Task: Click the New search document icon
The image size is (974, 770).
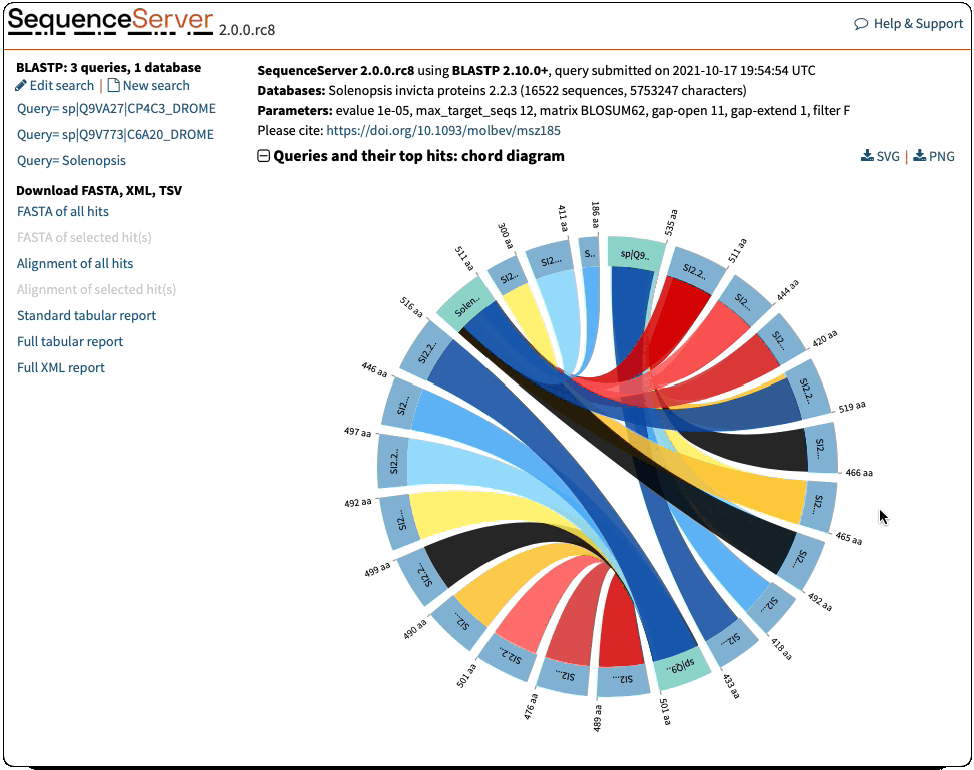Action: click(x=113, y=86)
